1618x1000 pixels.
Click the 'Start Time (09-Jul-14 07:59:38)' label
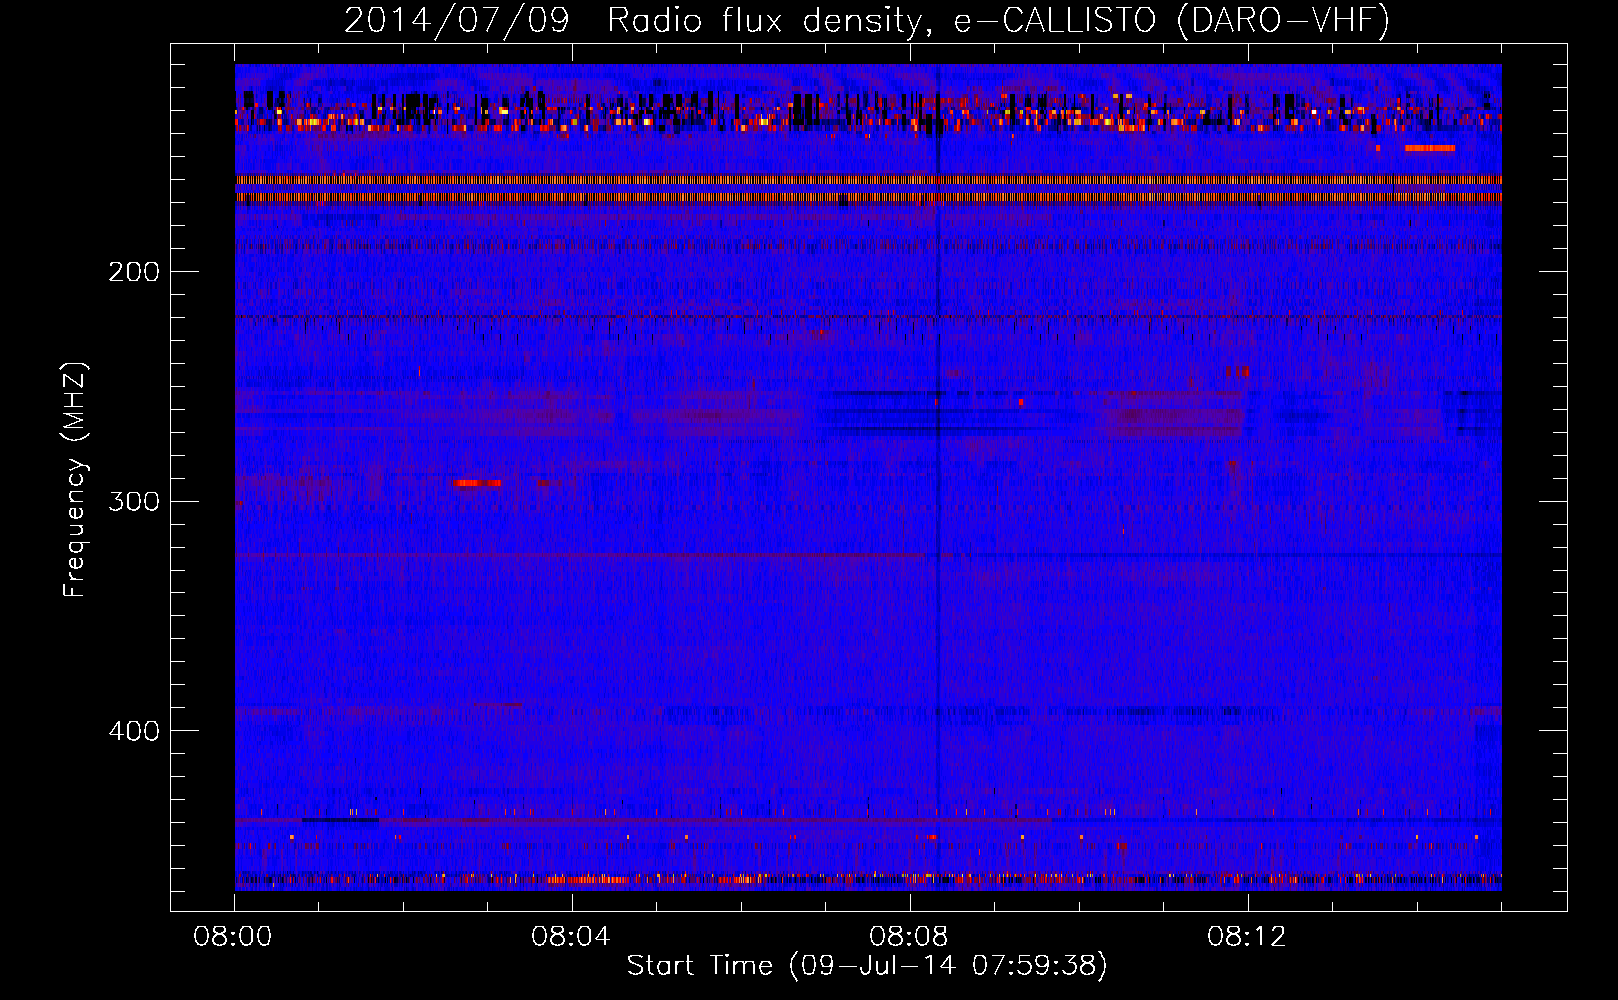click(867, 966)
